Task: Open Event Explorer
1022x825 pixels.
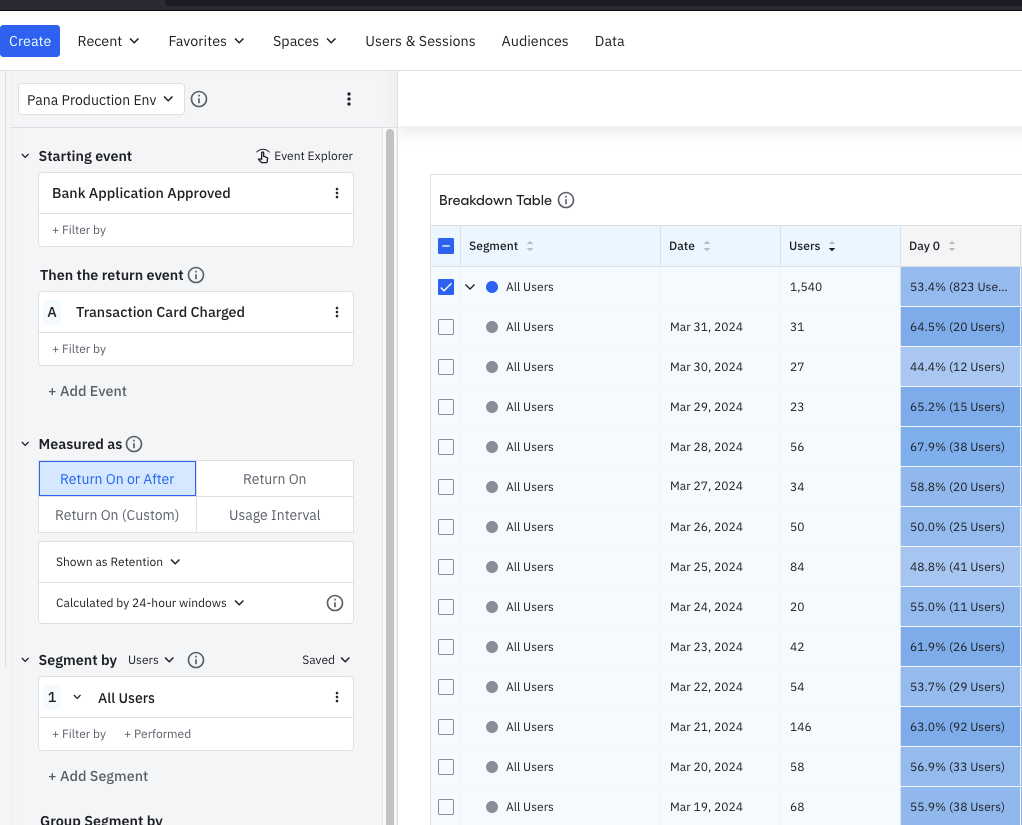Action: click(x=305, y=156)
